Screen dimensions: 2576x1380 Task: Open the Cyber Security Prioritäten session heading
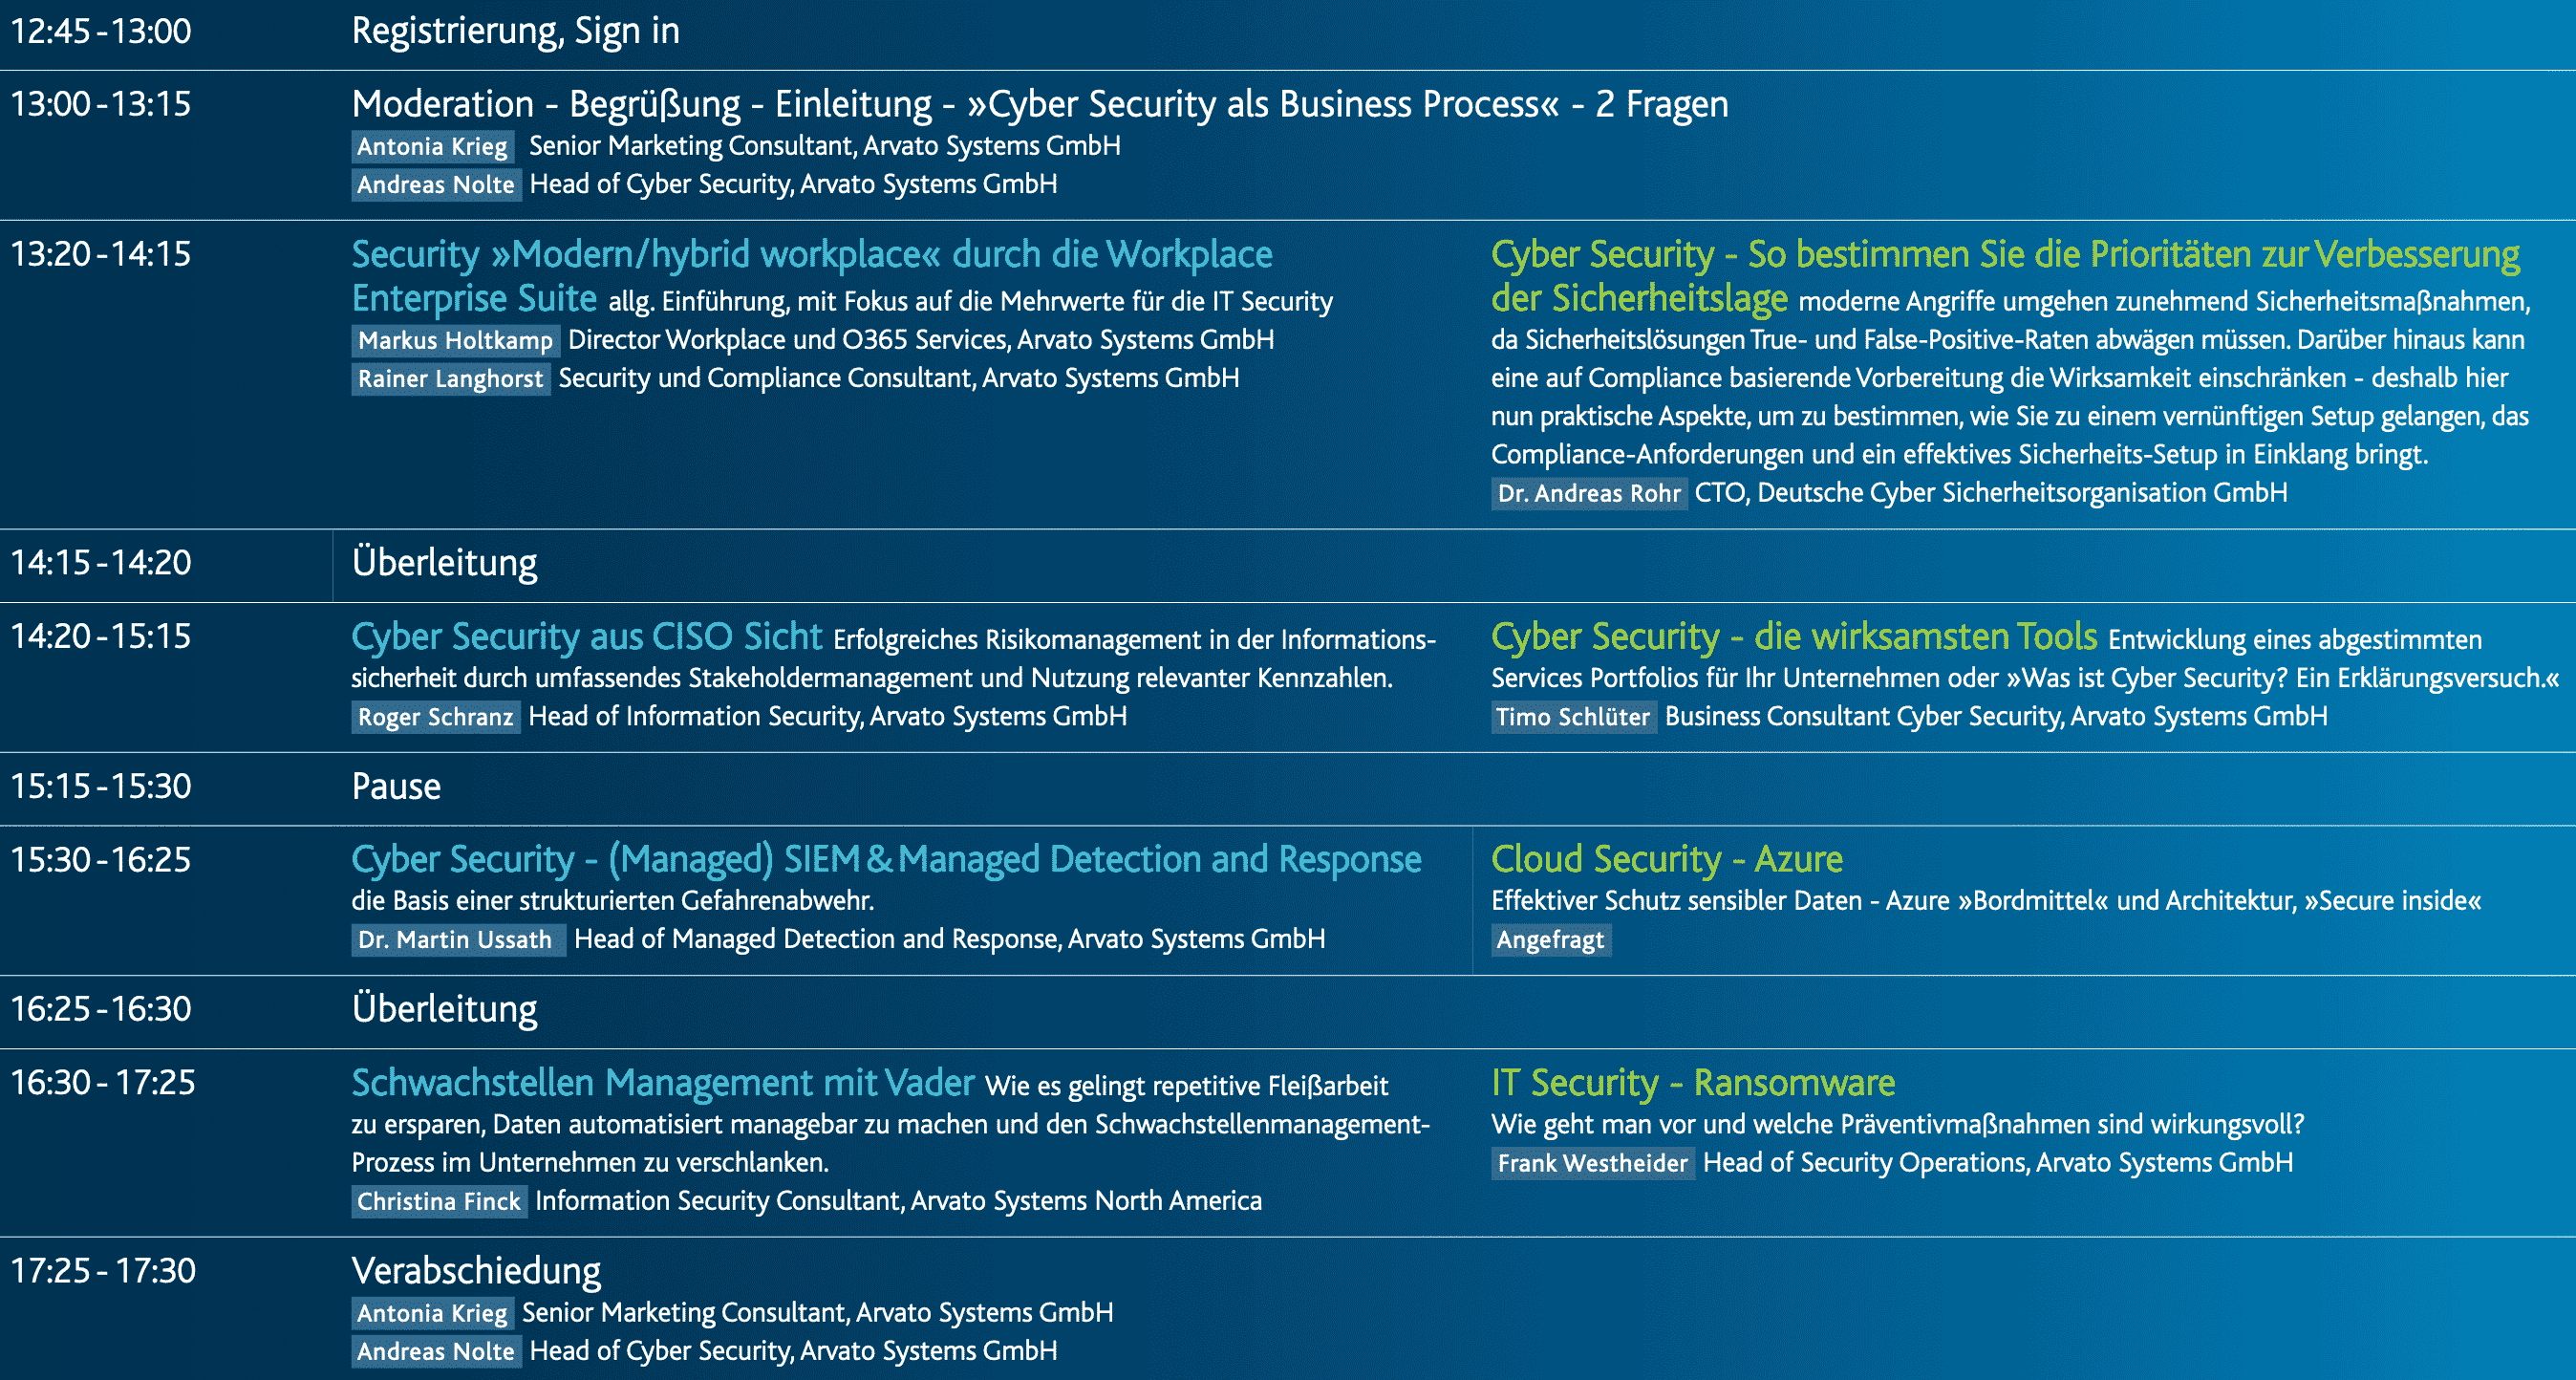(2005, 276)
